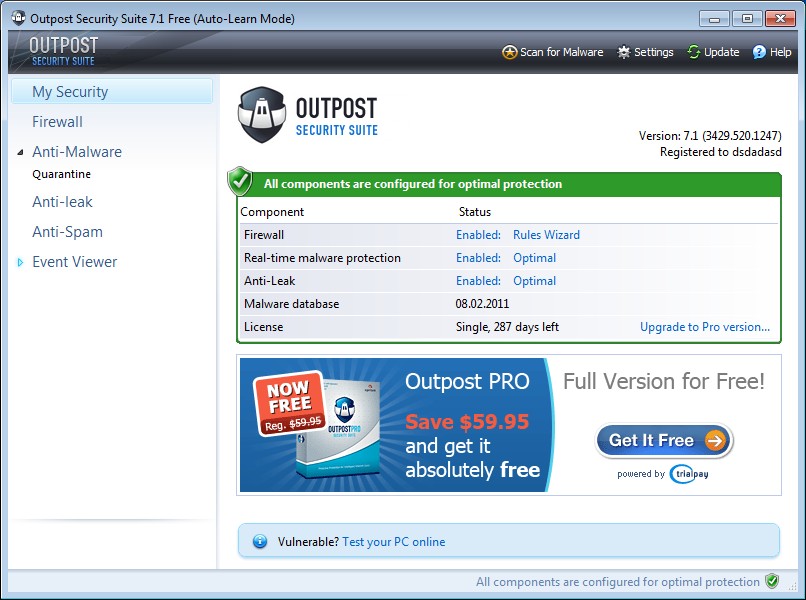Click the blue info icon beside Vulnerable

tap(260, 541)
